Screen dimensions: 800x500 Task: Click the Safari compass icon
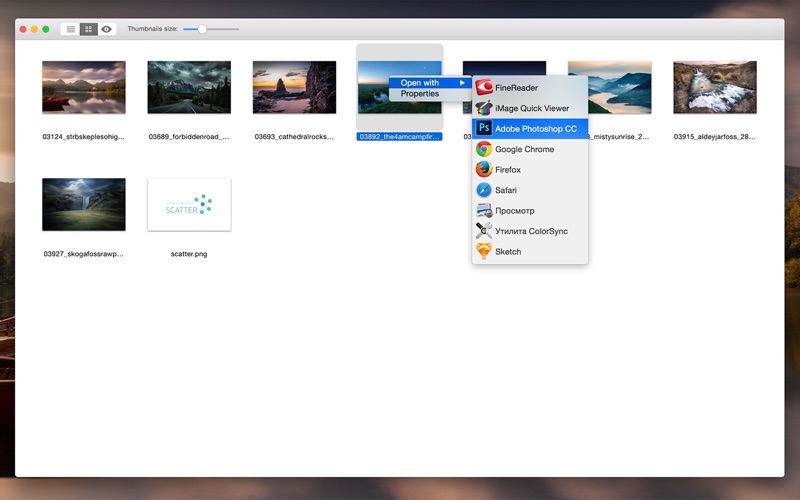point(484,190)
